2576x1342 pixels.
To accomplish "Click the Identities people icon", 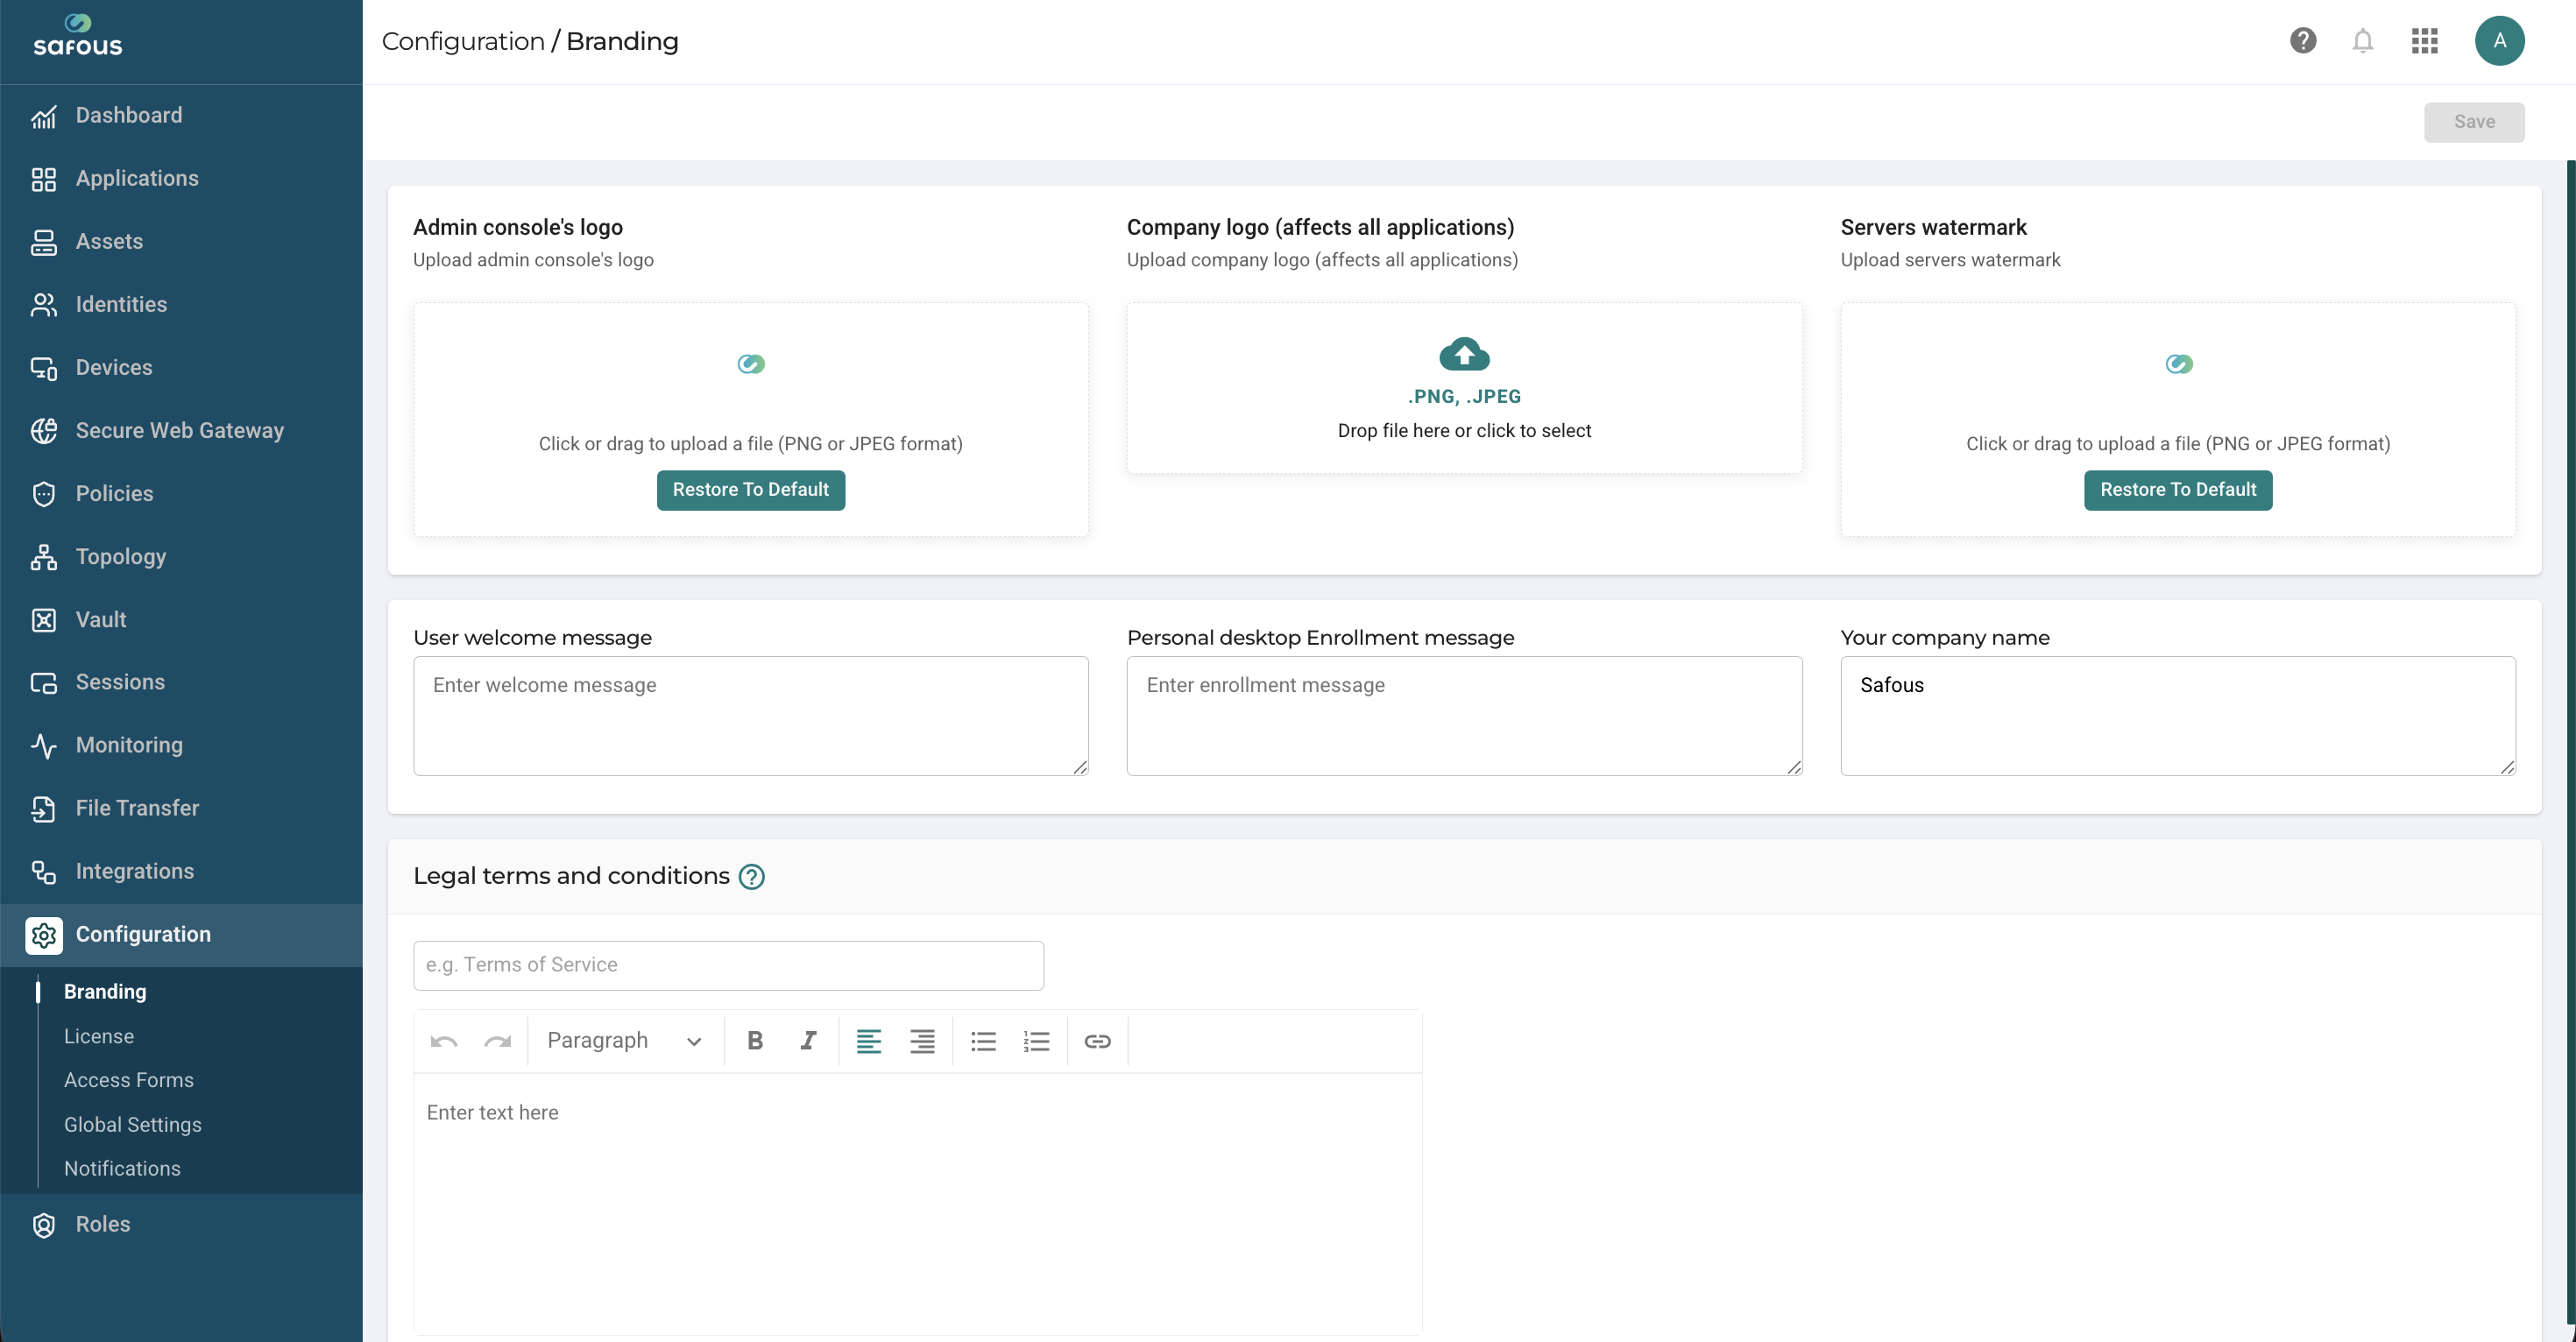I will click(43, 305).
